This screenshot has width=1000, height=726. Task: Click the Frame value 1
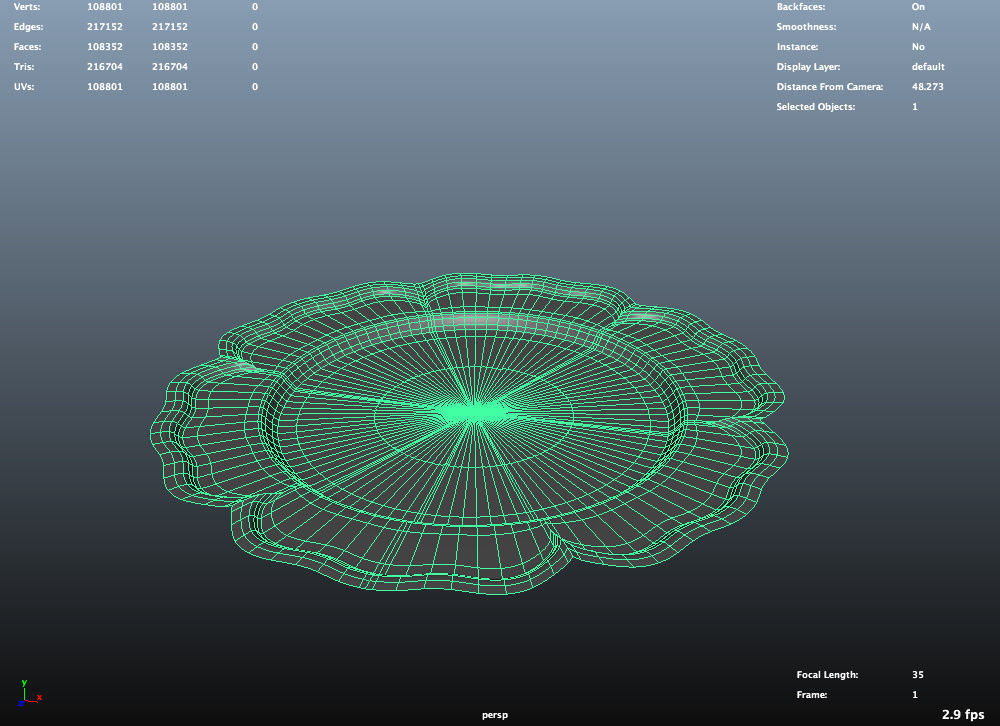click(915, 695)
